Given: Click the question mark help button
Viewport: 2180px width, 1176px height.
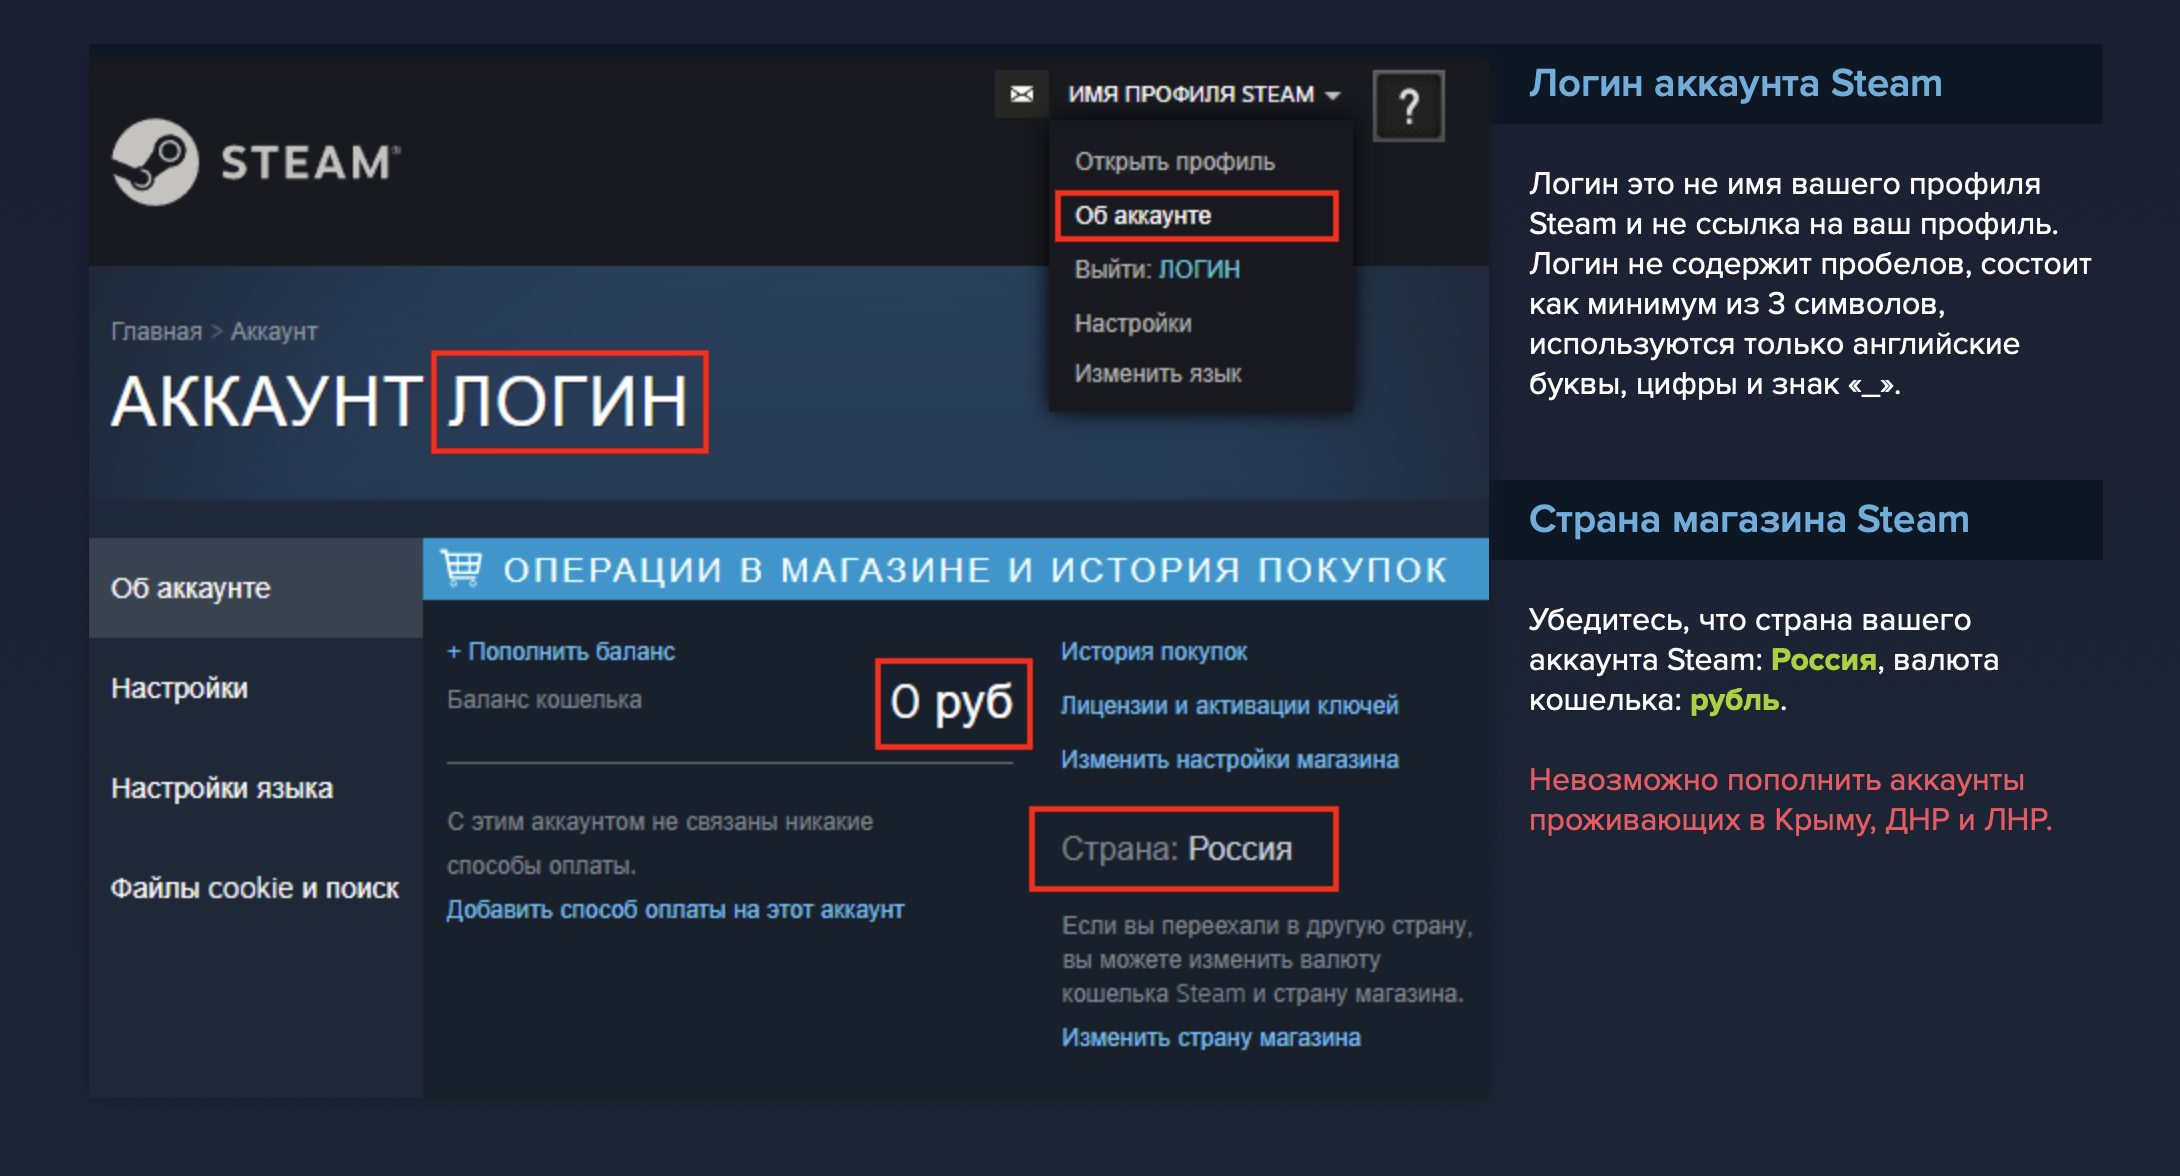Looking at the screenshot, I should [1408, 106].
